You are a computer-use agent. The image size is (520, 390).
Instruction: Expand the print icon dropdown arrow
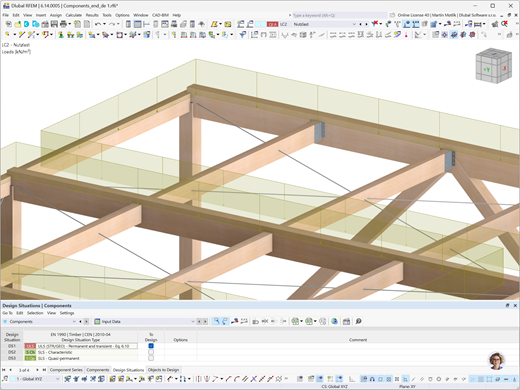coord(69,24)
